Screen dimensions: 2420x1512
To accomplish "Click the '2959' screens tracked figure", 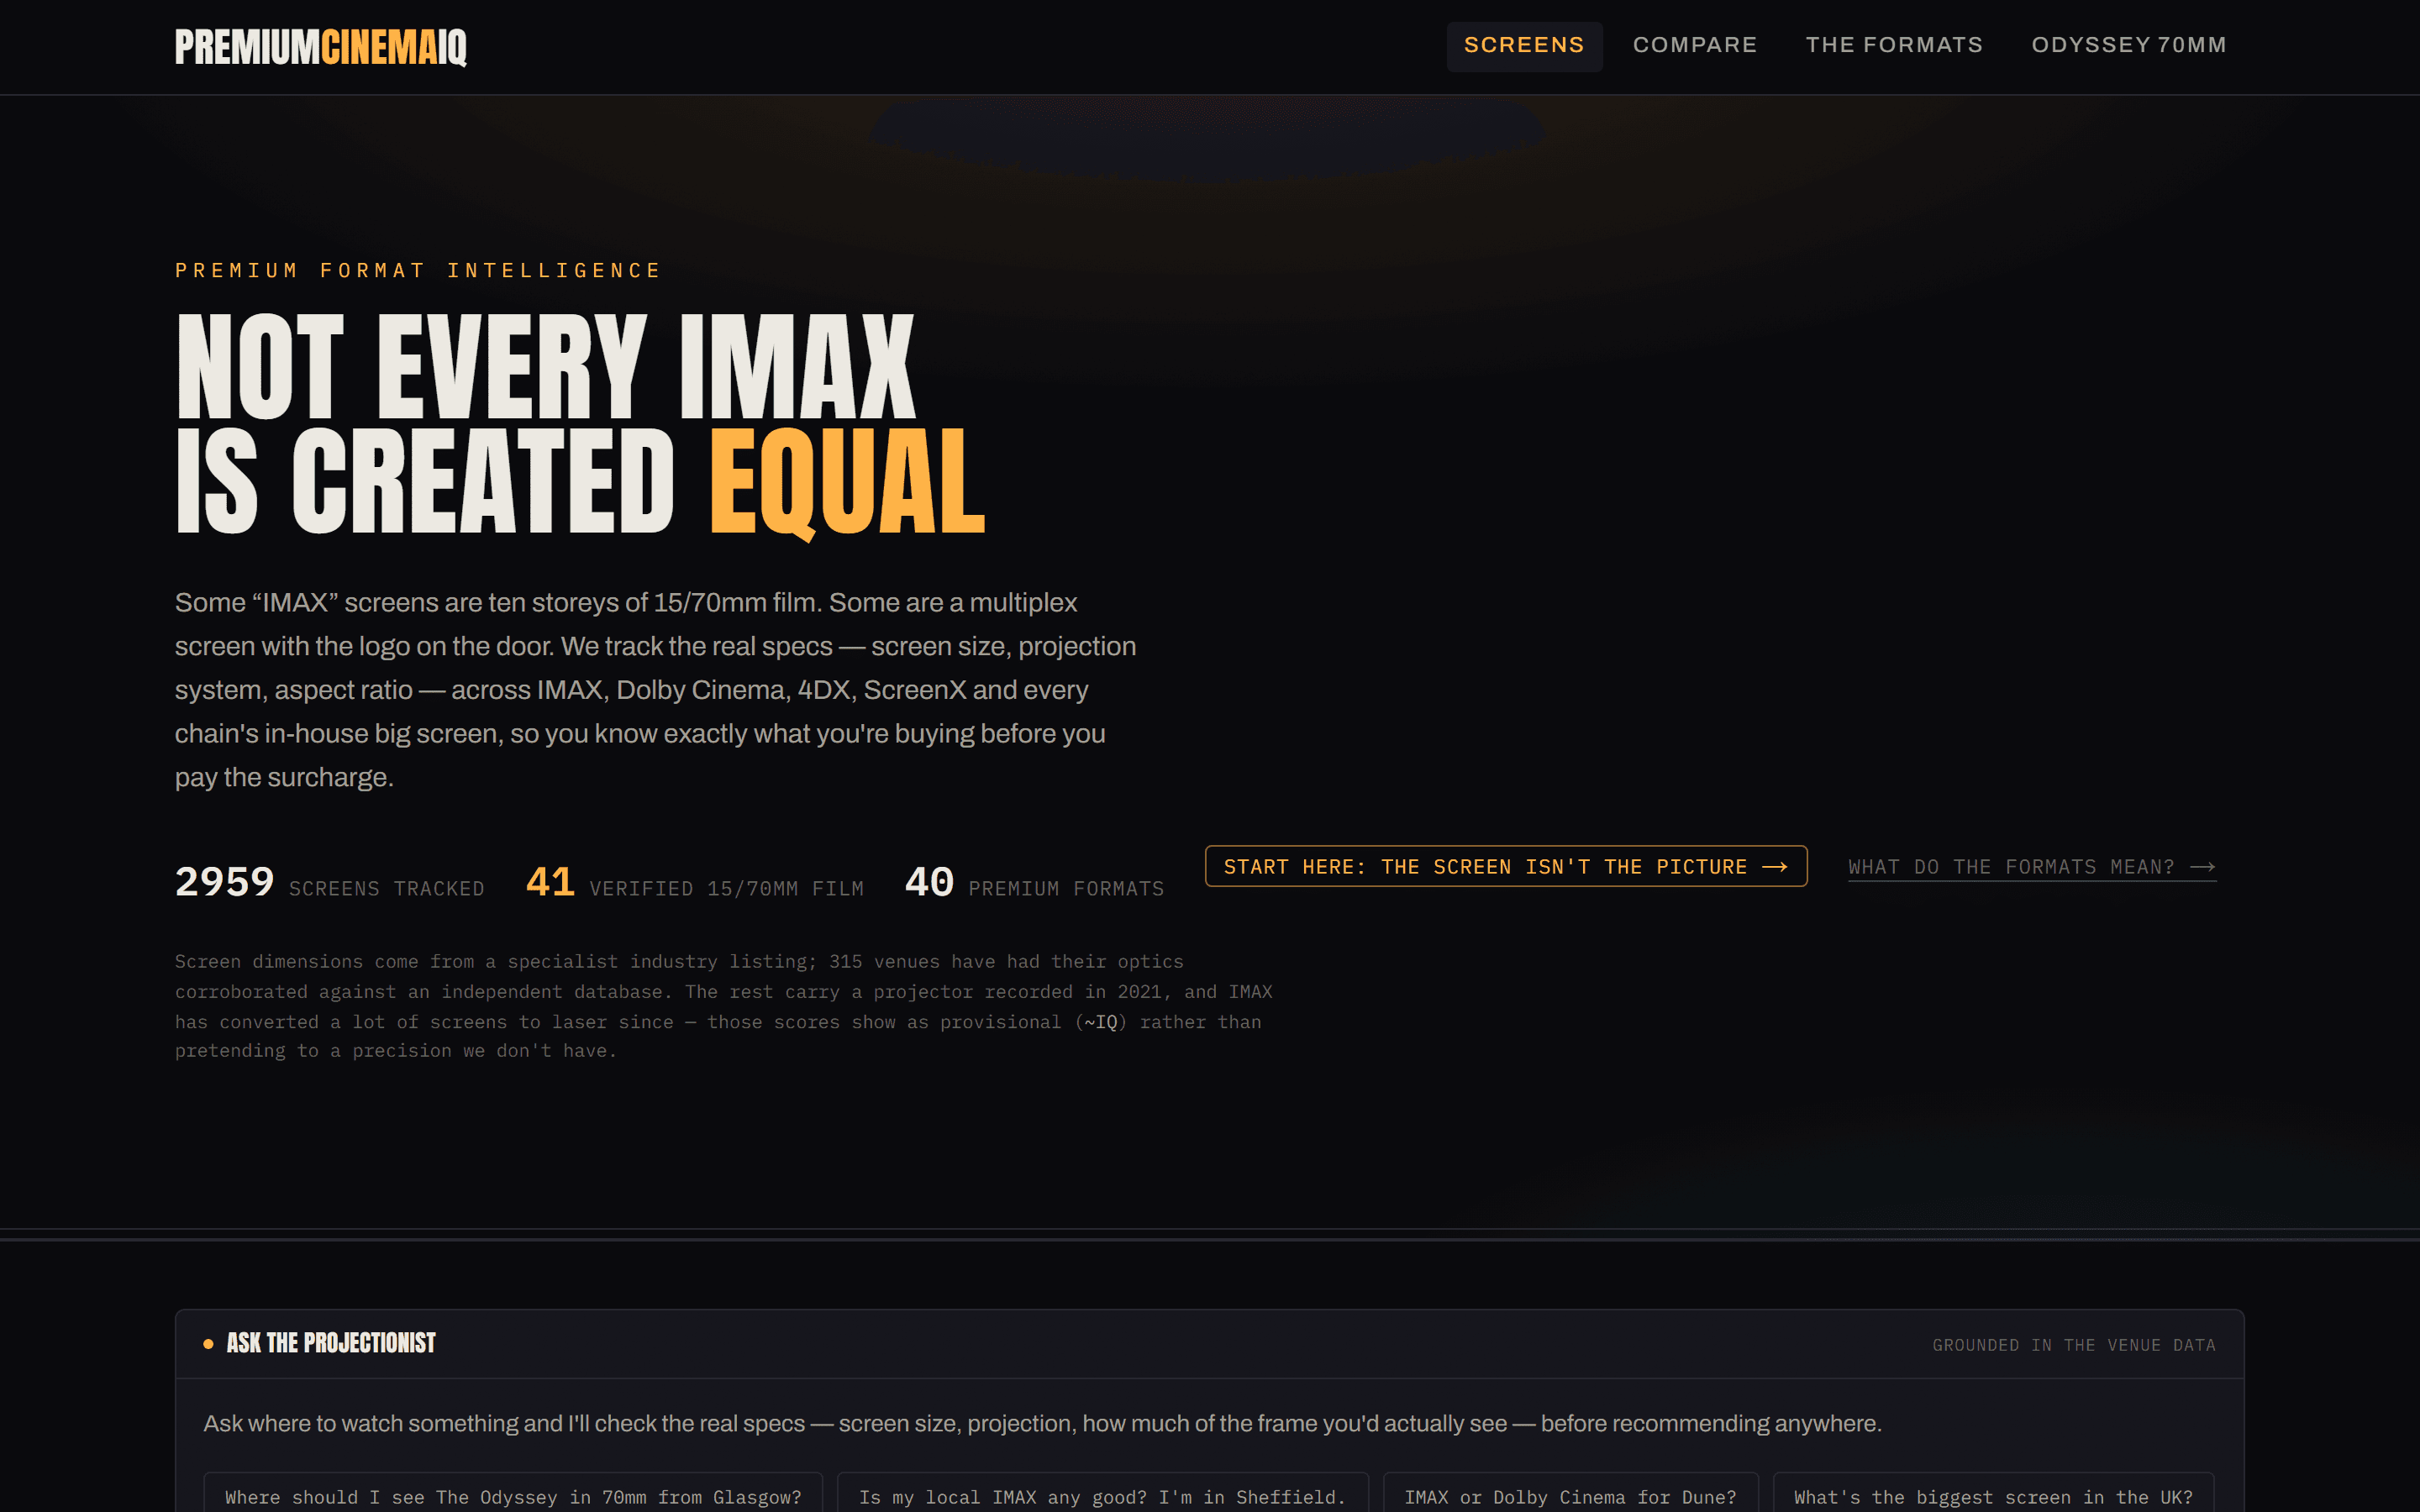I will (x=225, y=882).
